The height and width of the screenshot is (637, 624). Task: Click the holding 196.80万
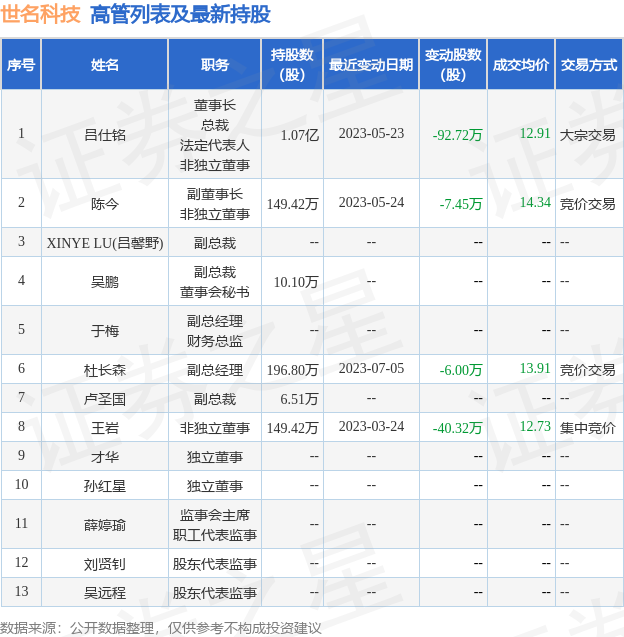(292, 370)
